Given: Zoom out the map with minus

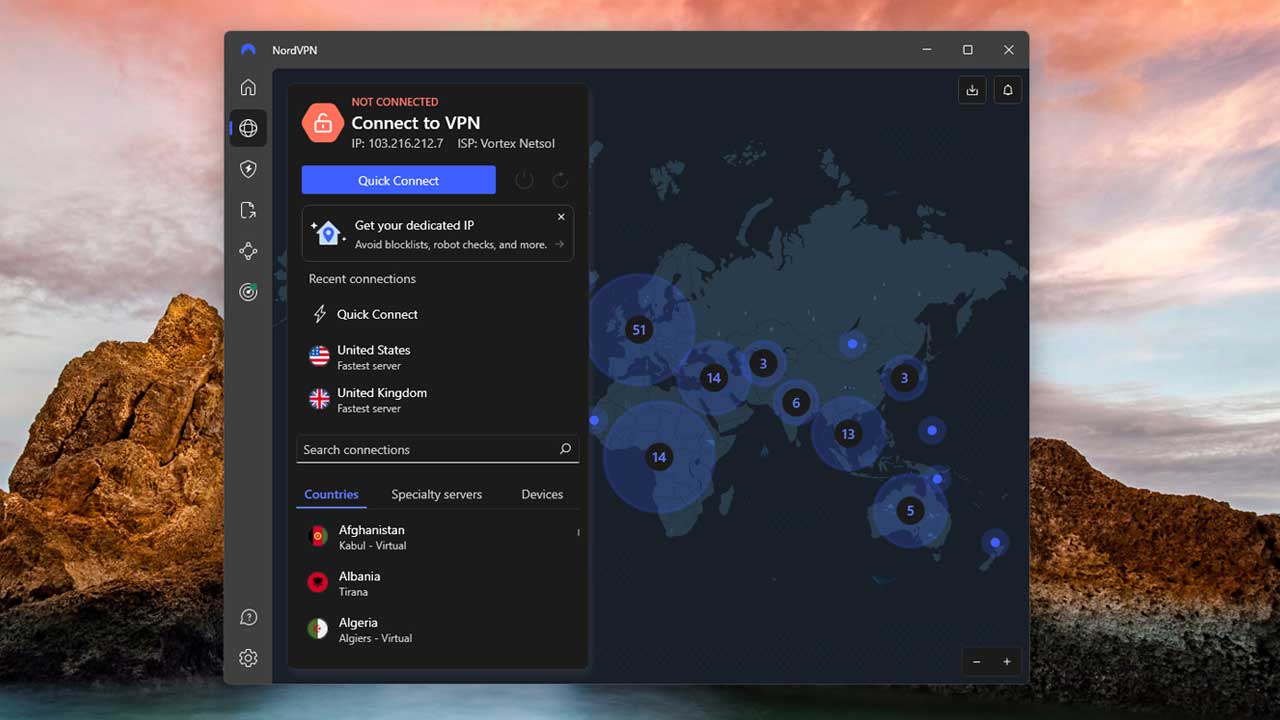Looking at the screenshot, I should coord(977,661).
